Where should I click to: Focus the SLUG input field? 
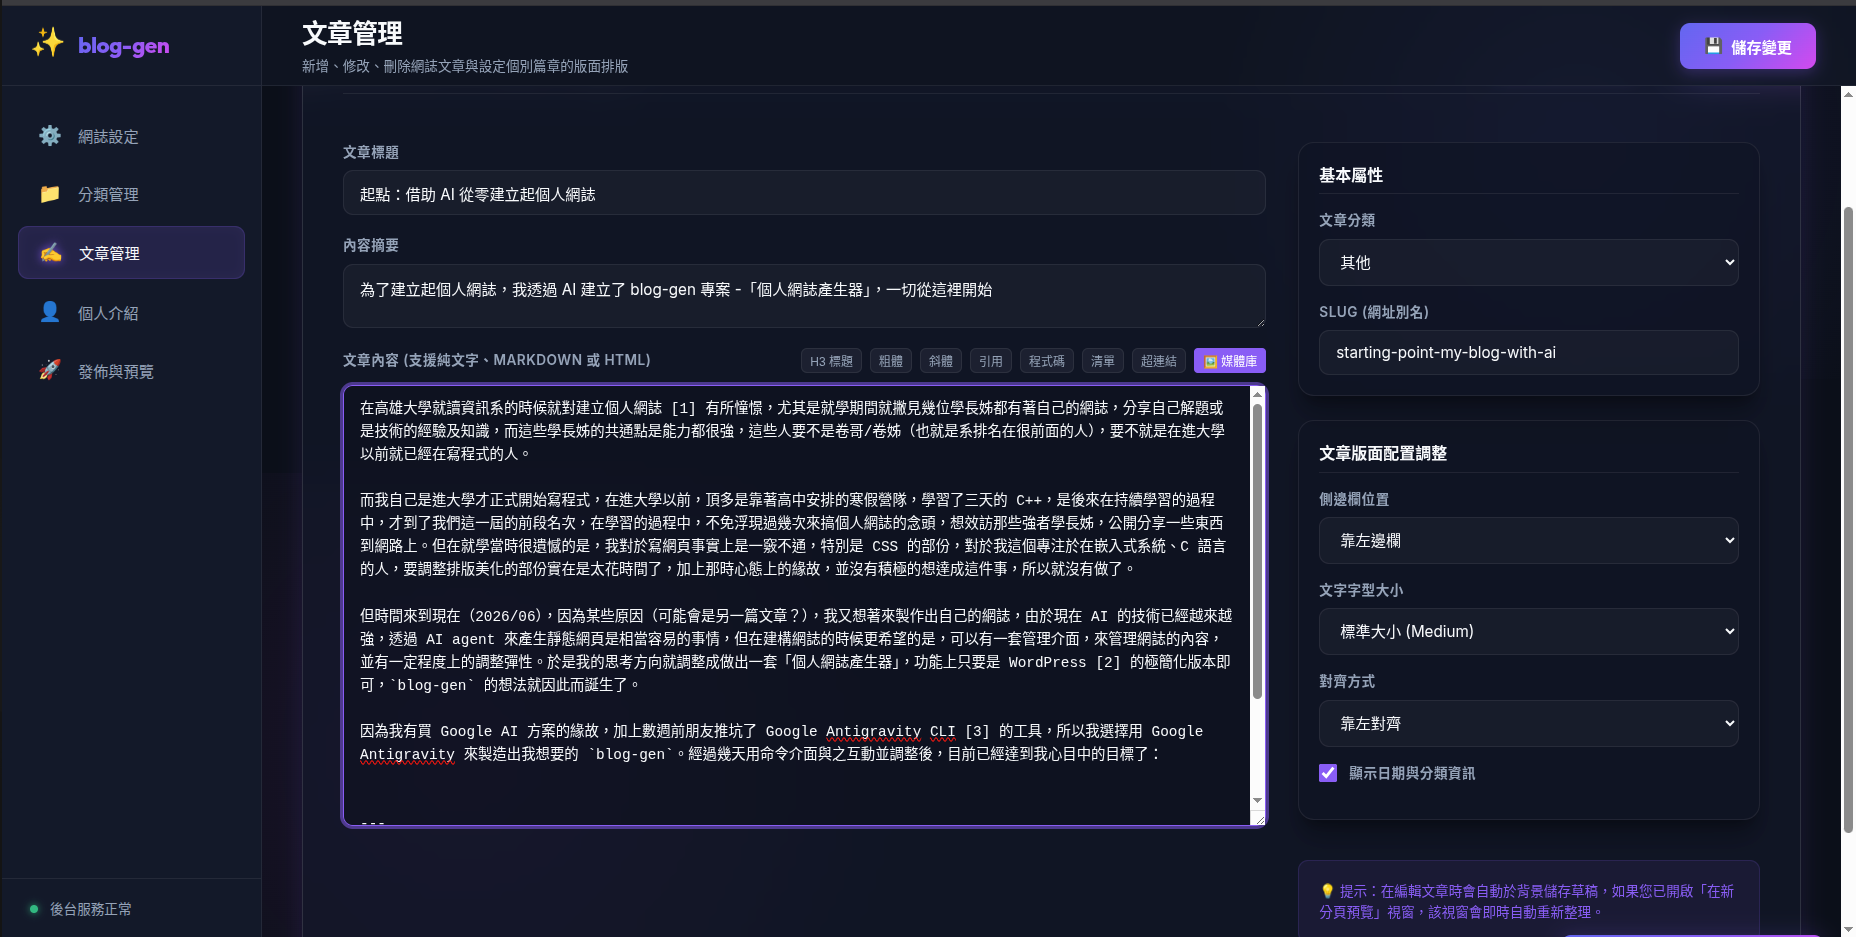[x=1528, y=352]
